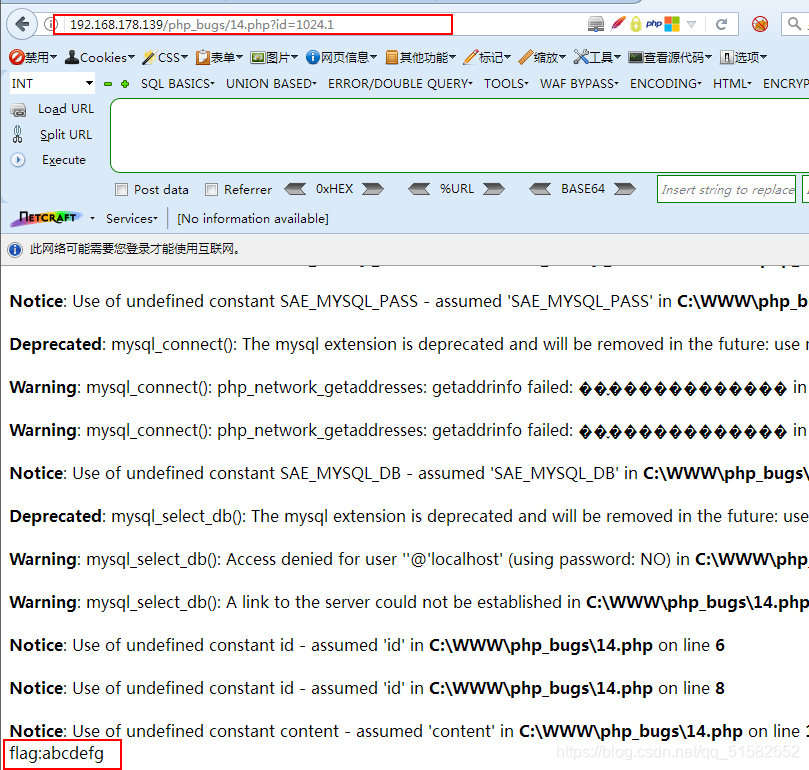This screenshot has width=809, height=770.
Task: Click the %URL decode left arrow
Action: click(x=419, y=189)
